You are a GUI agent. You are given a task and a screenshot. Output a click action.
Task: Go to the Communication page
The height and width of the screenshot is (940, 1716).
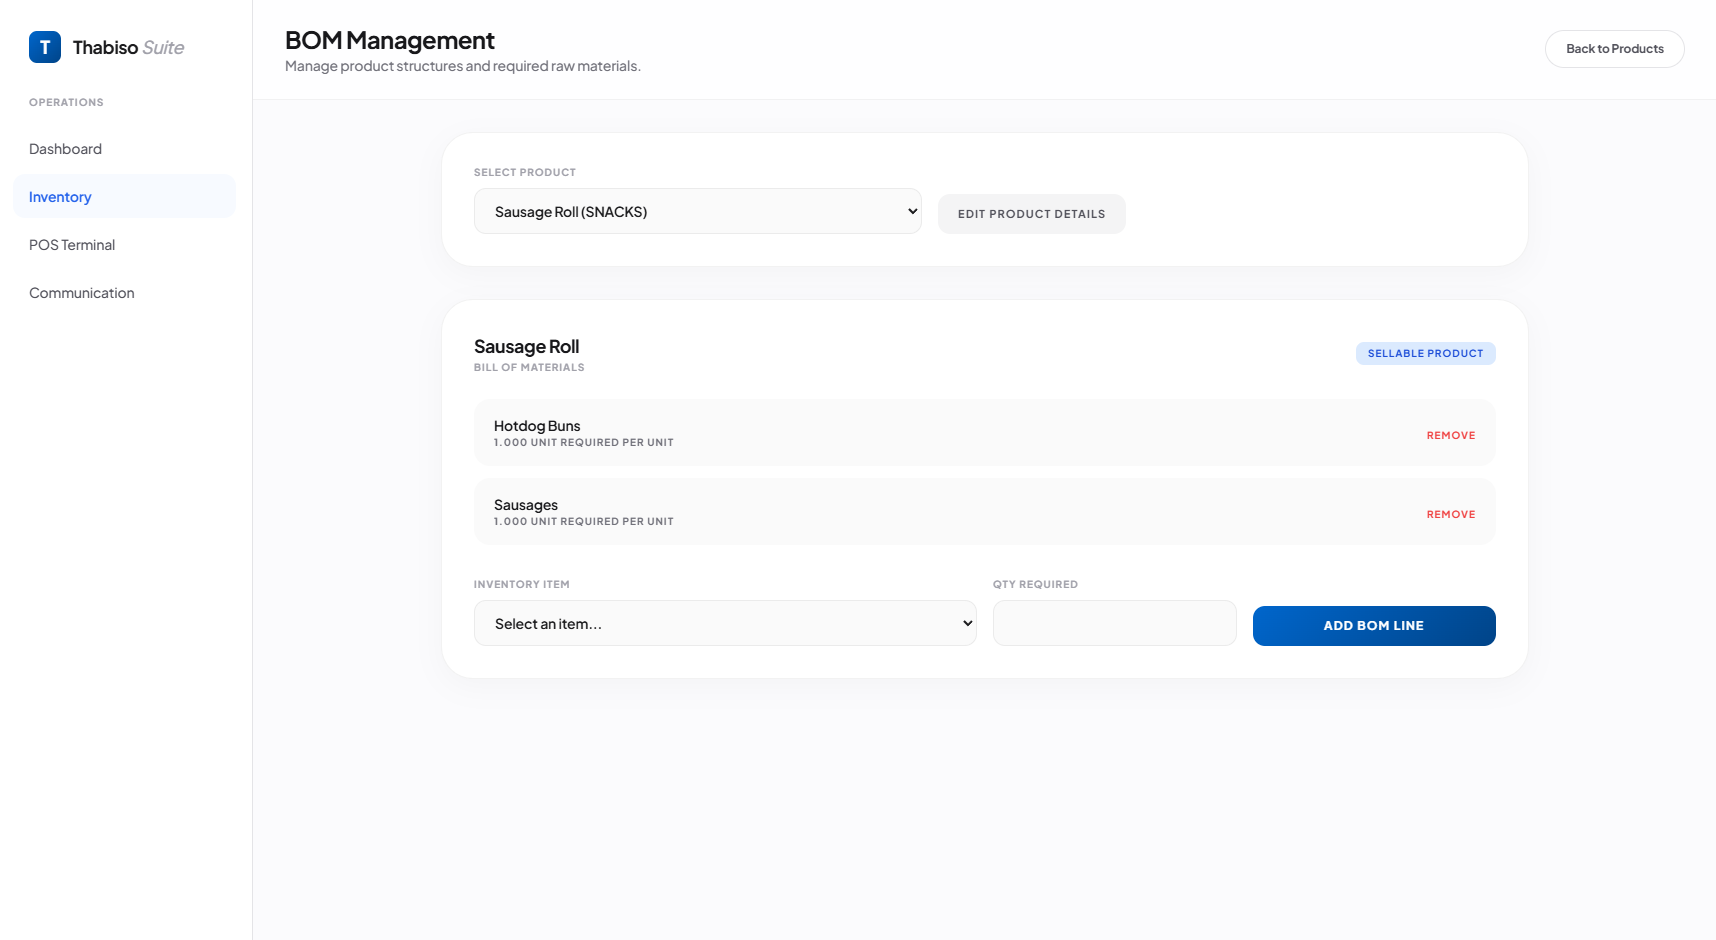tap(82, 292)
